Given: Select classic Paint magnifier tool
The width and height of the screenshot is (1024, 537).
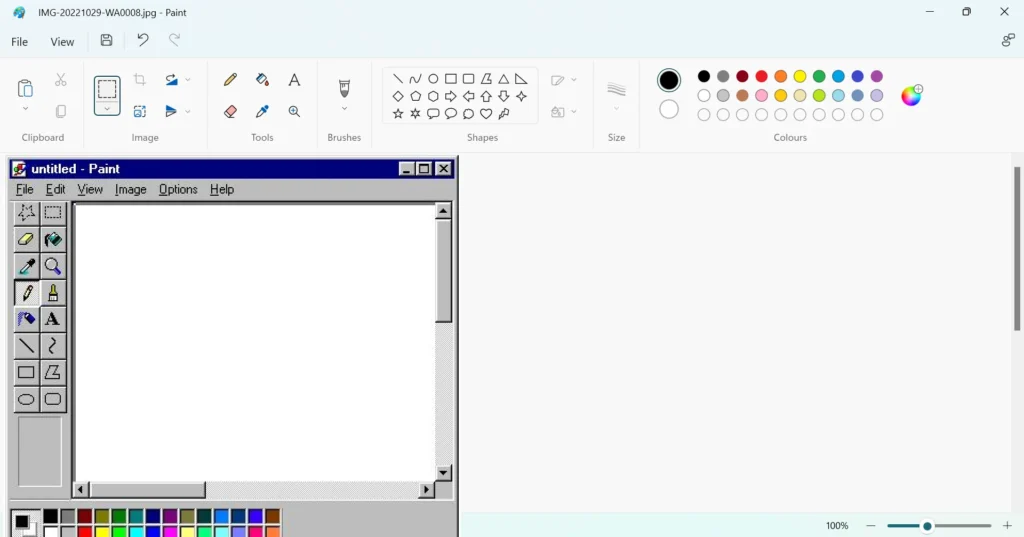Looking at the screenshot, I should pyautogui.click(x=53, y=266).
